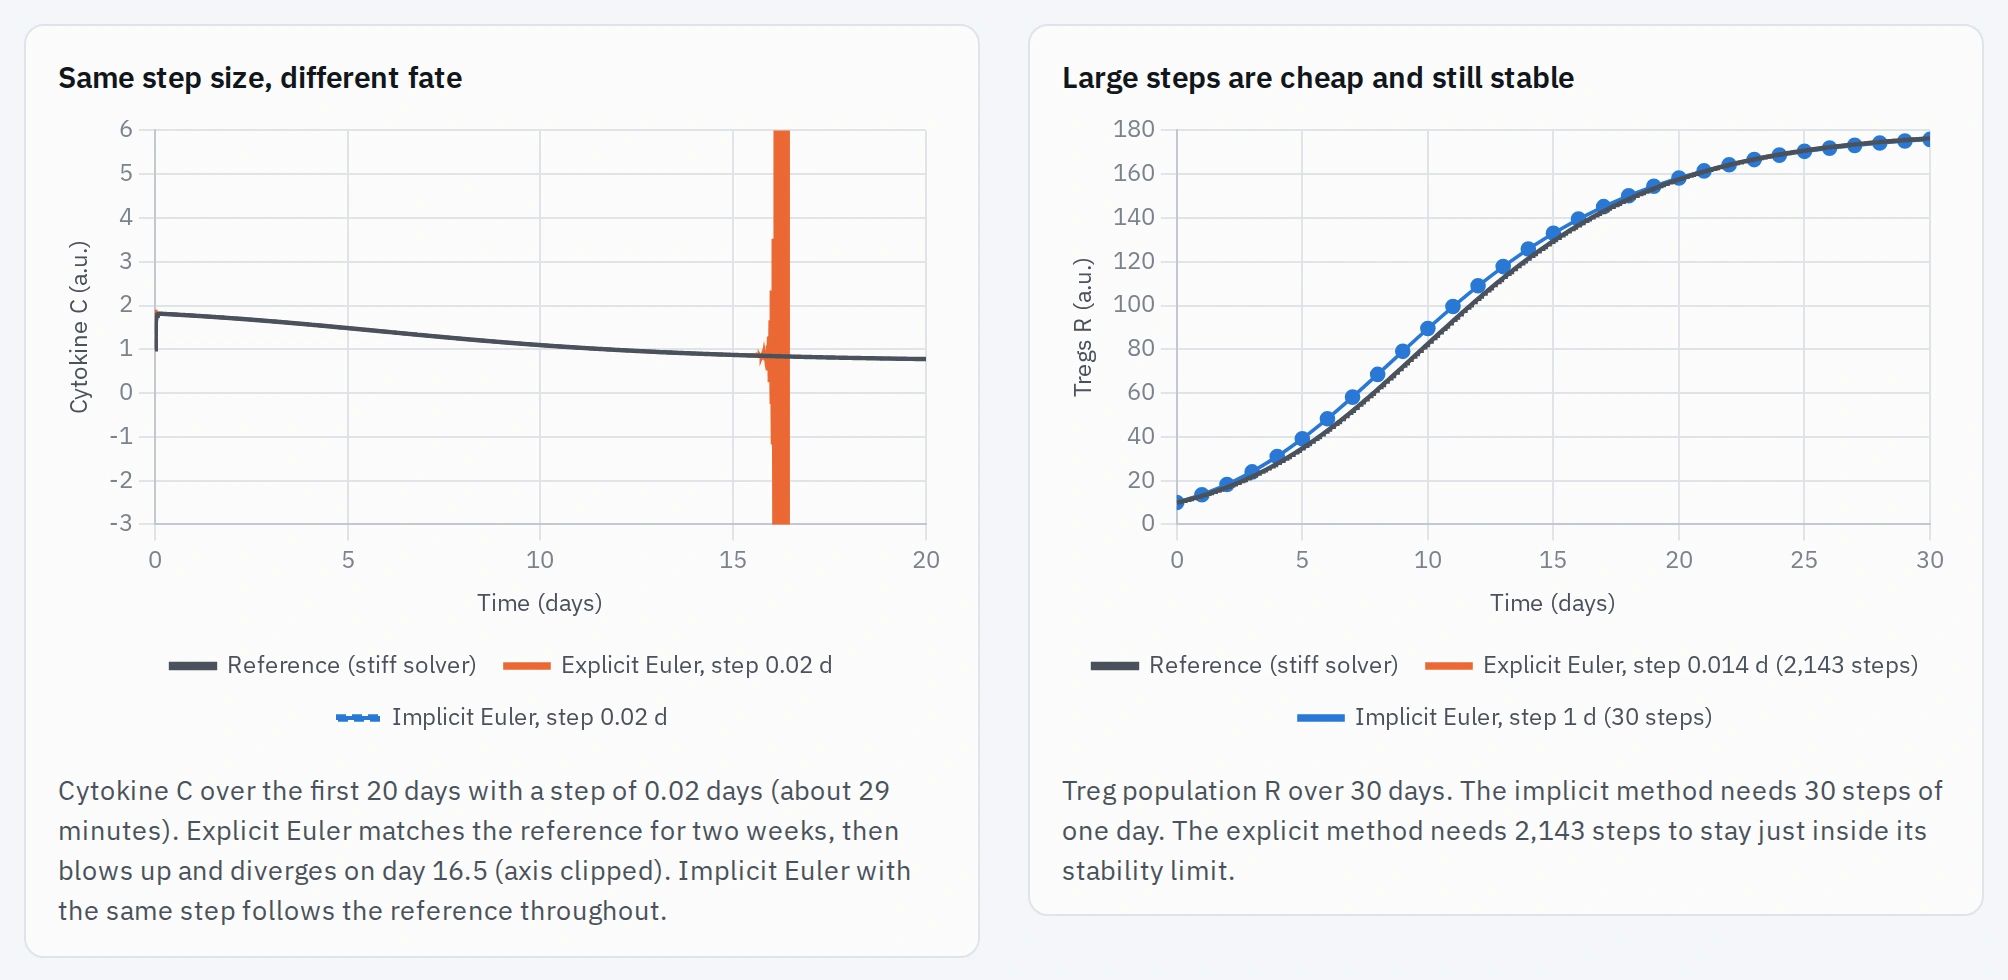Toggle Explicit Euler, step 0.02 d legend entry
The image size is (2008, 980).
pos(667,665)
